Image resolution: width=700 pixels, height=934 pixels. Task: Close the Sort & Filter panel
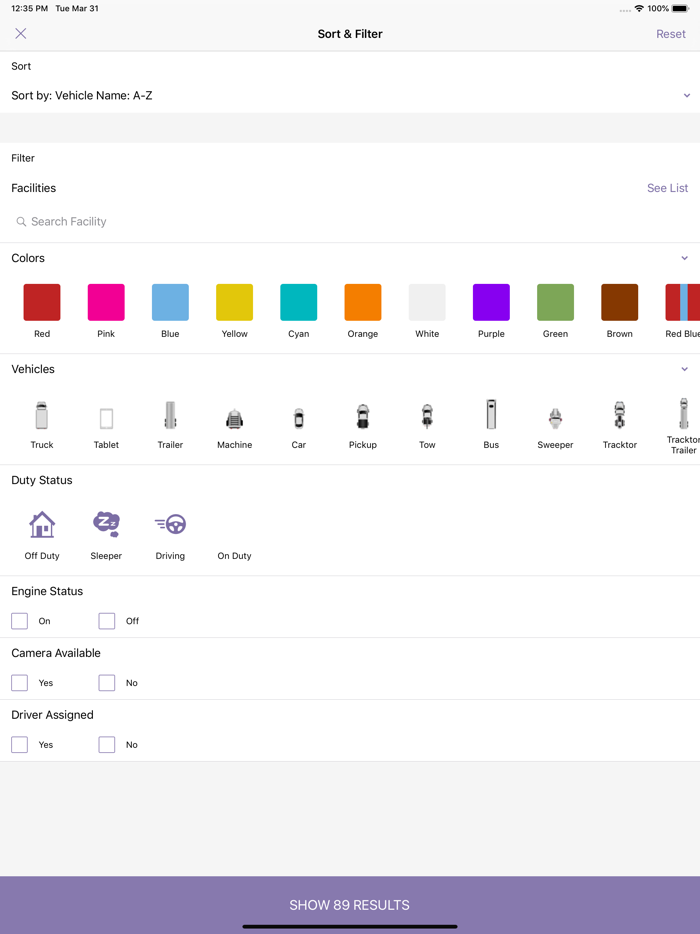(21, 33)
